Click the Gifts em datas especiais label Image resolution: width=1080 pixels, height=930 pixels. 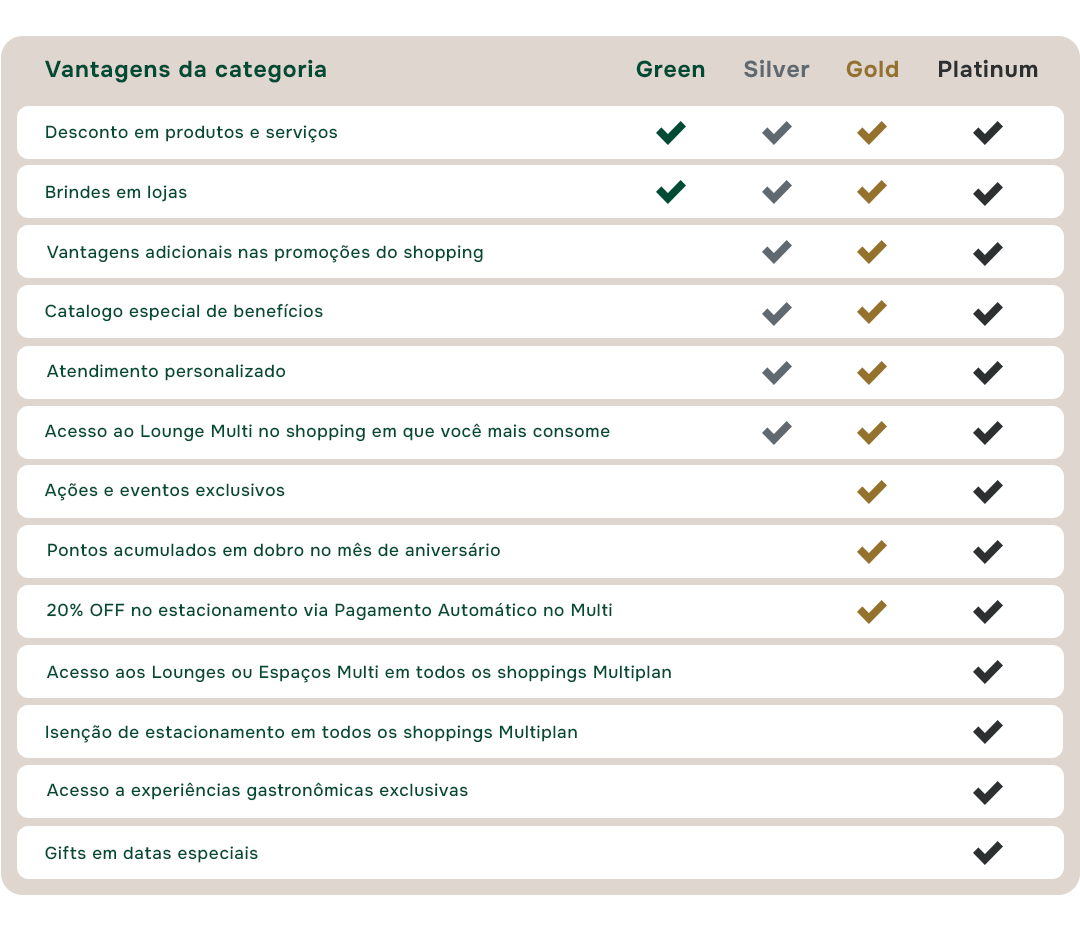pyautogui.click(x=151, y=854)
